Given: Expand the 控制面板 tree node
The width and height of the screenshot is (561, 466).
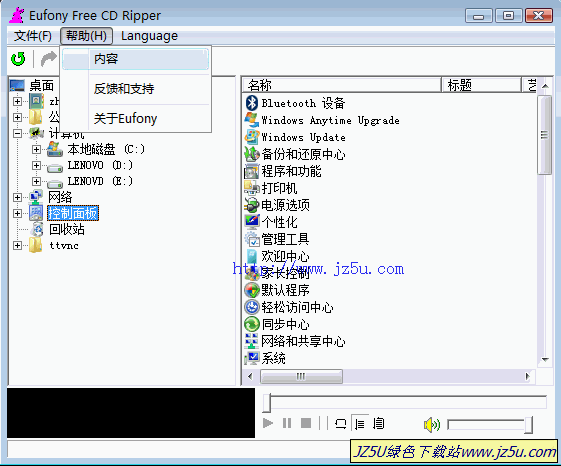Looking at the screenshot, I should pyautogui.click(x=17, y=213).
